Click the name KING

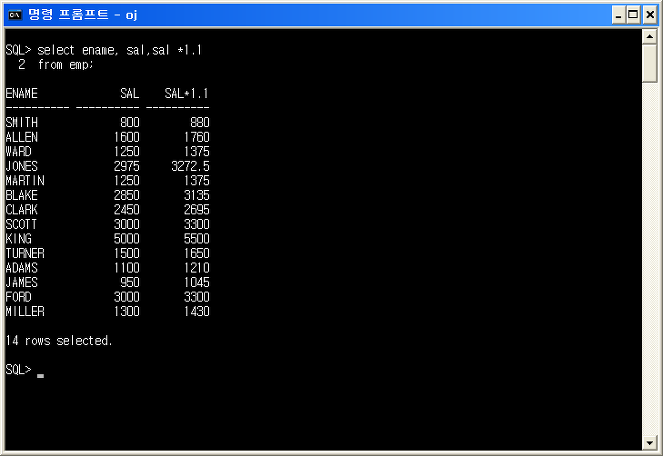coord(19,239)
